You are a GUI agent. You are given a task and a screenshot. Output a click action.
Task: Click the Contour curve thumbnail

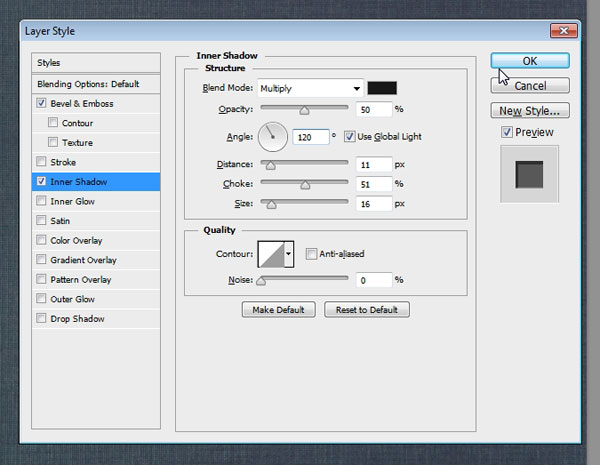271,255
